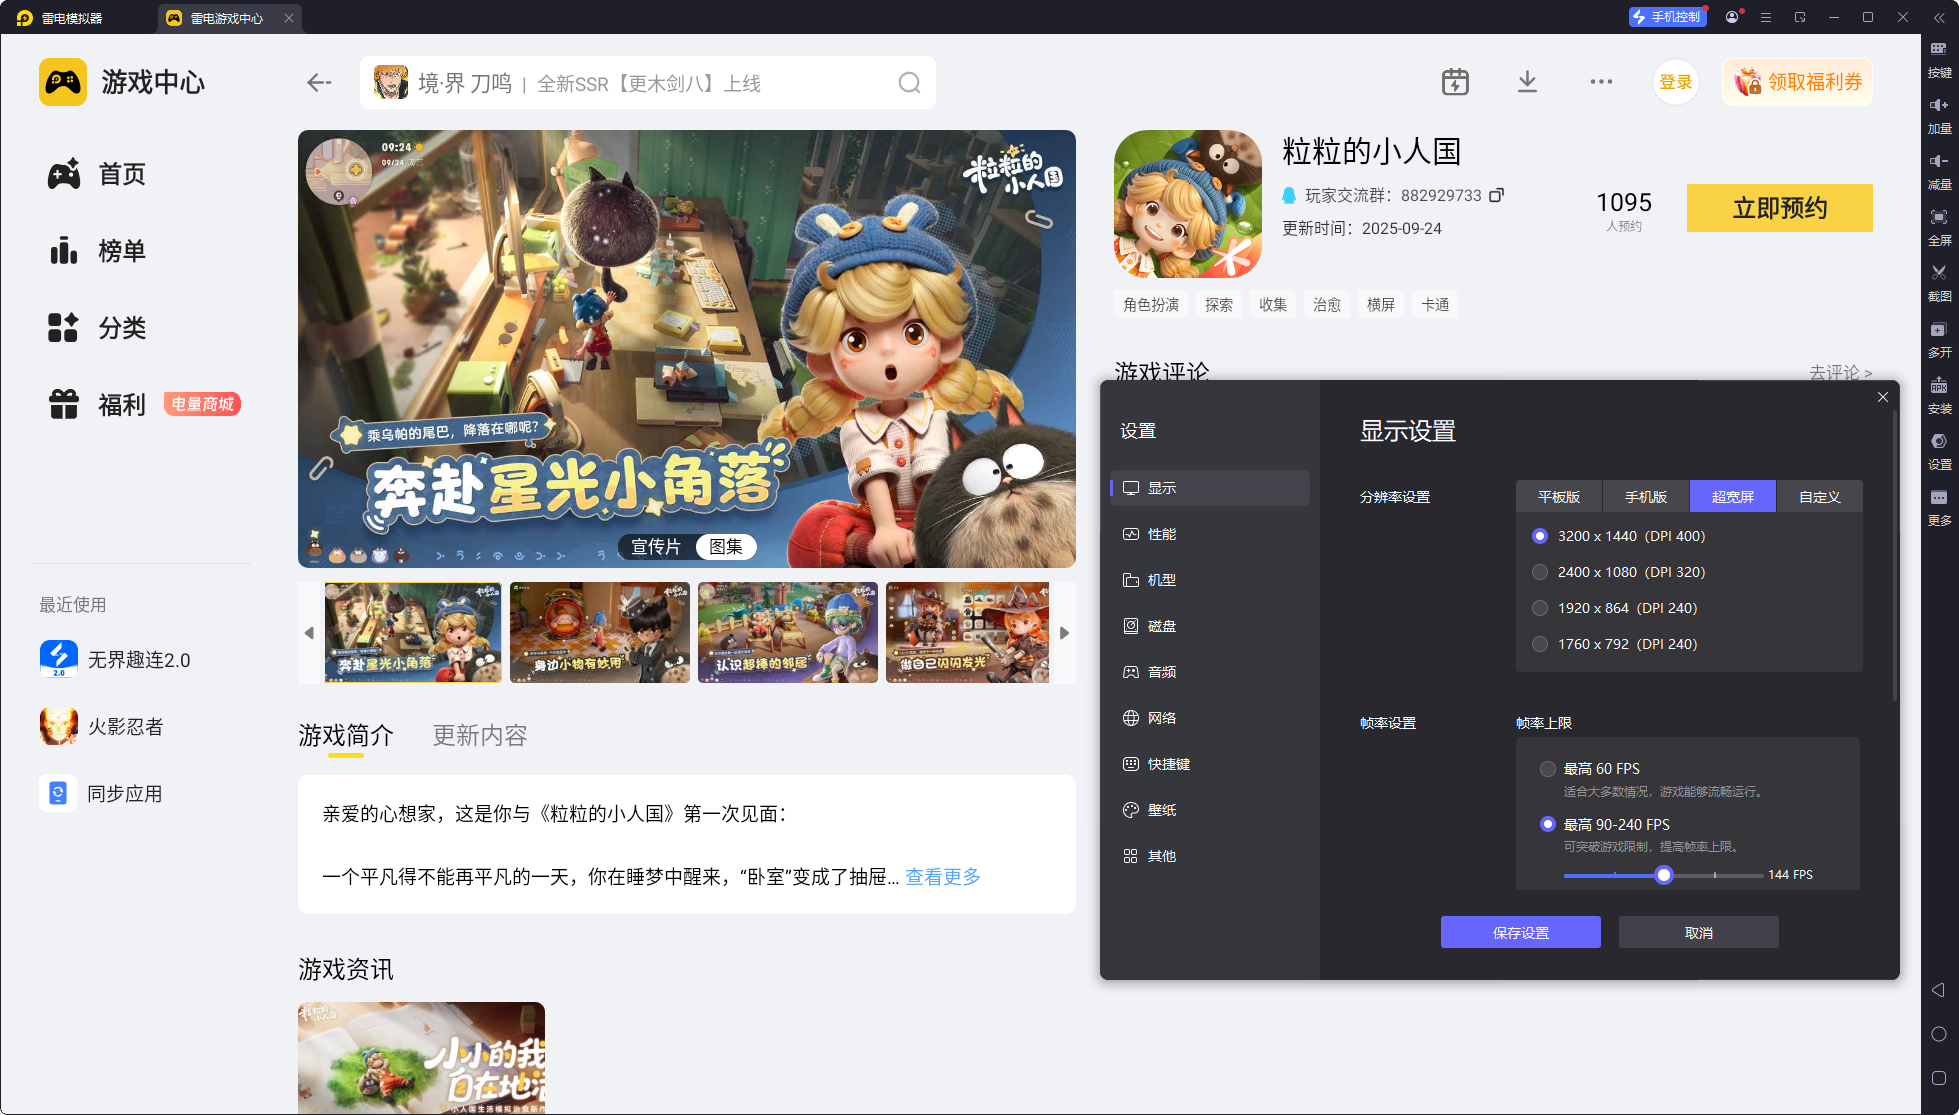The image size is (1959, 1115).
Task: Click the search magnifier icon
Action: 908,83
